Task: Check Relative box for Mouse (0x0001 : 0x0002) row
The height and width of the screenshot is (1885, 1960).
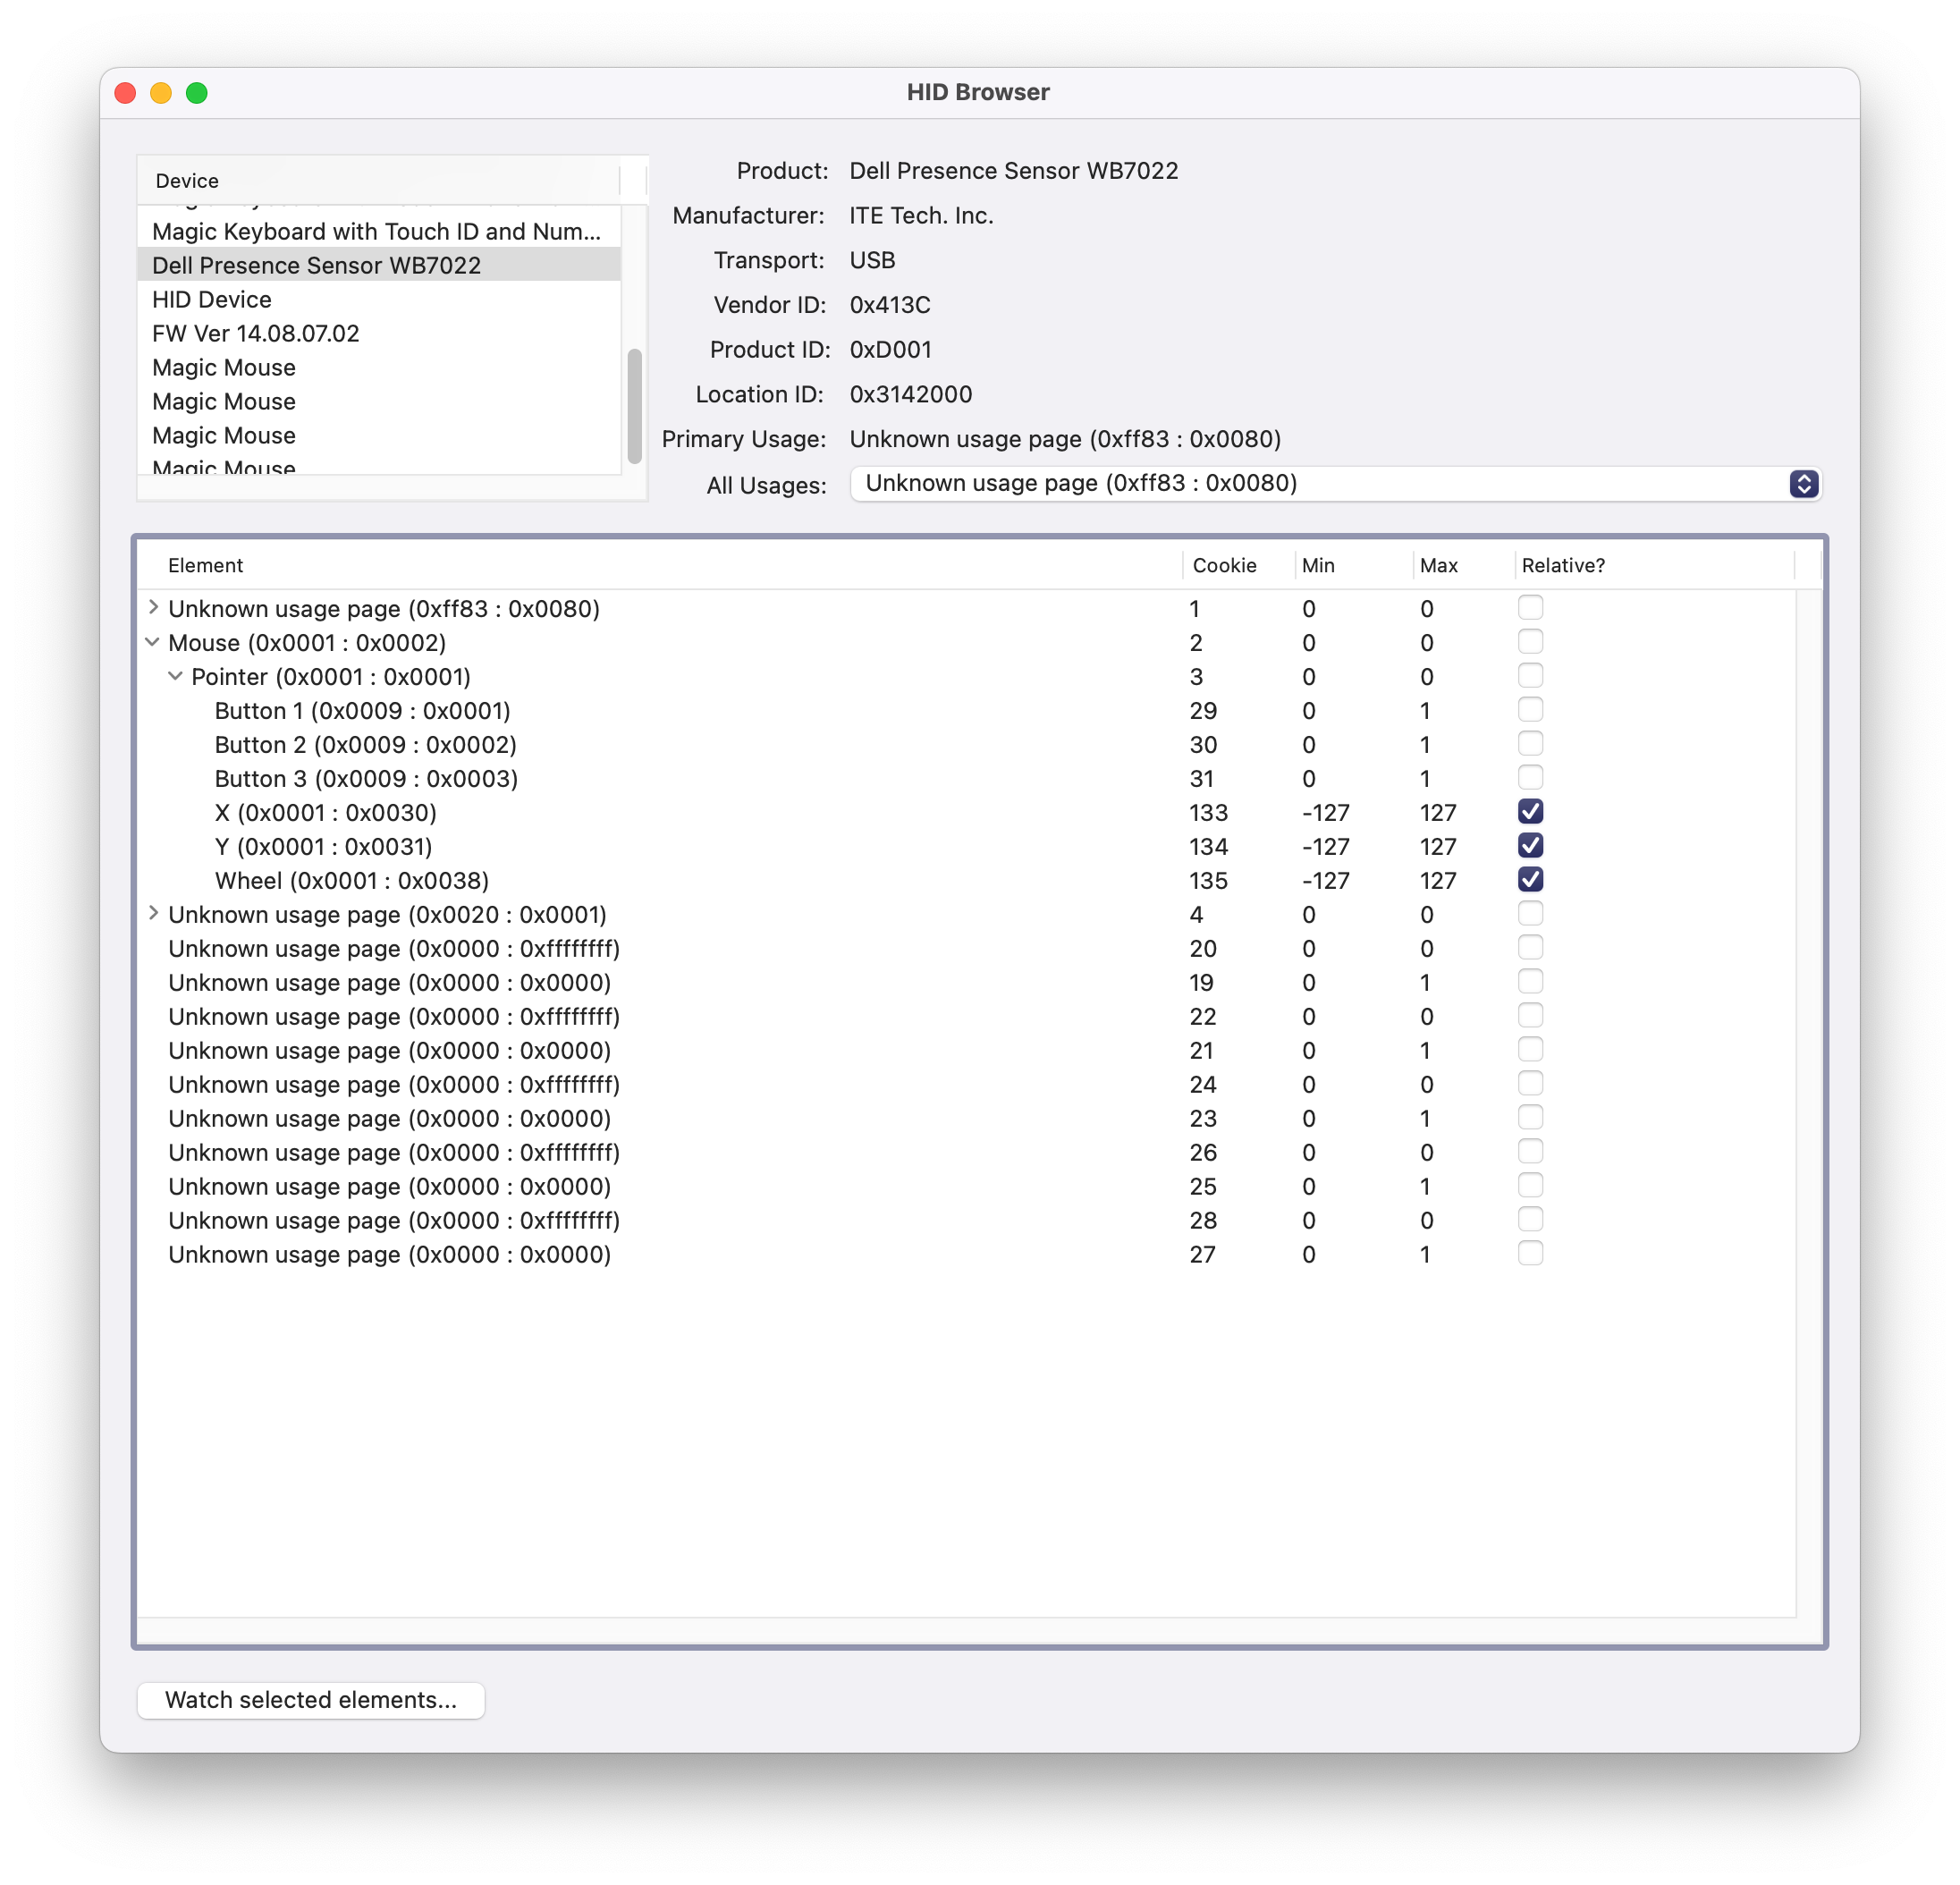Action: (x=1530, y=641)
